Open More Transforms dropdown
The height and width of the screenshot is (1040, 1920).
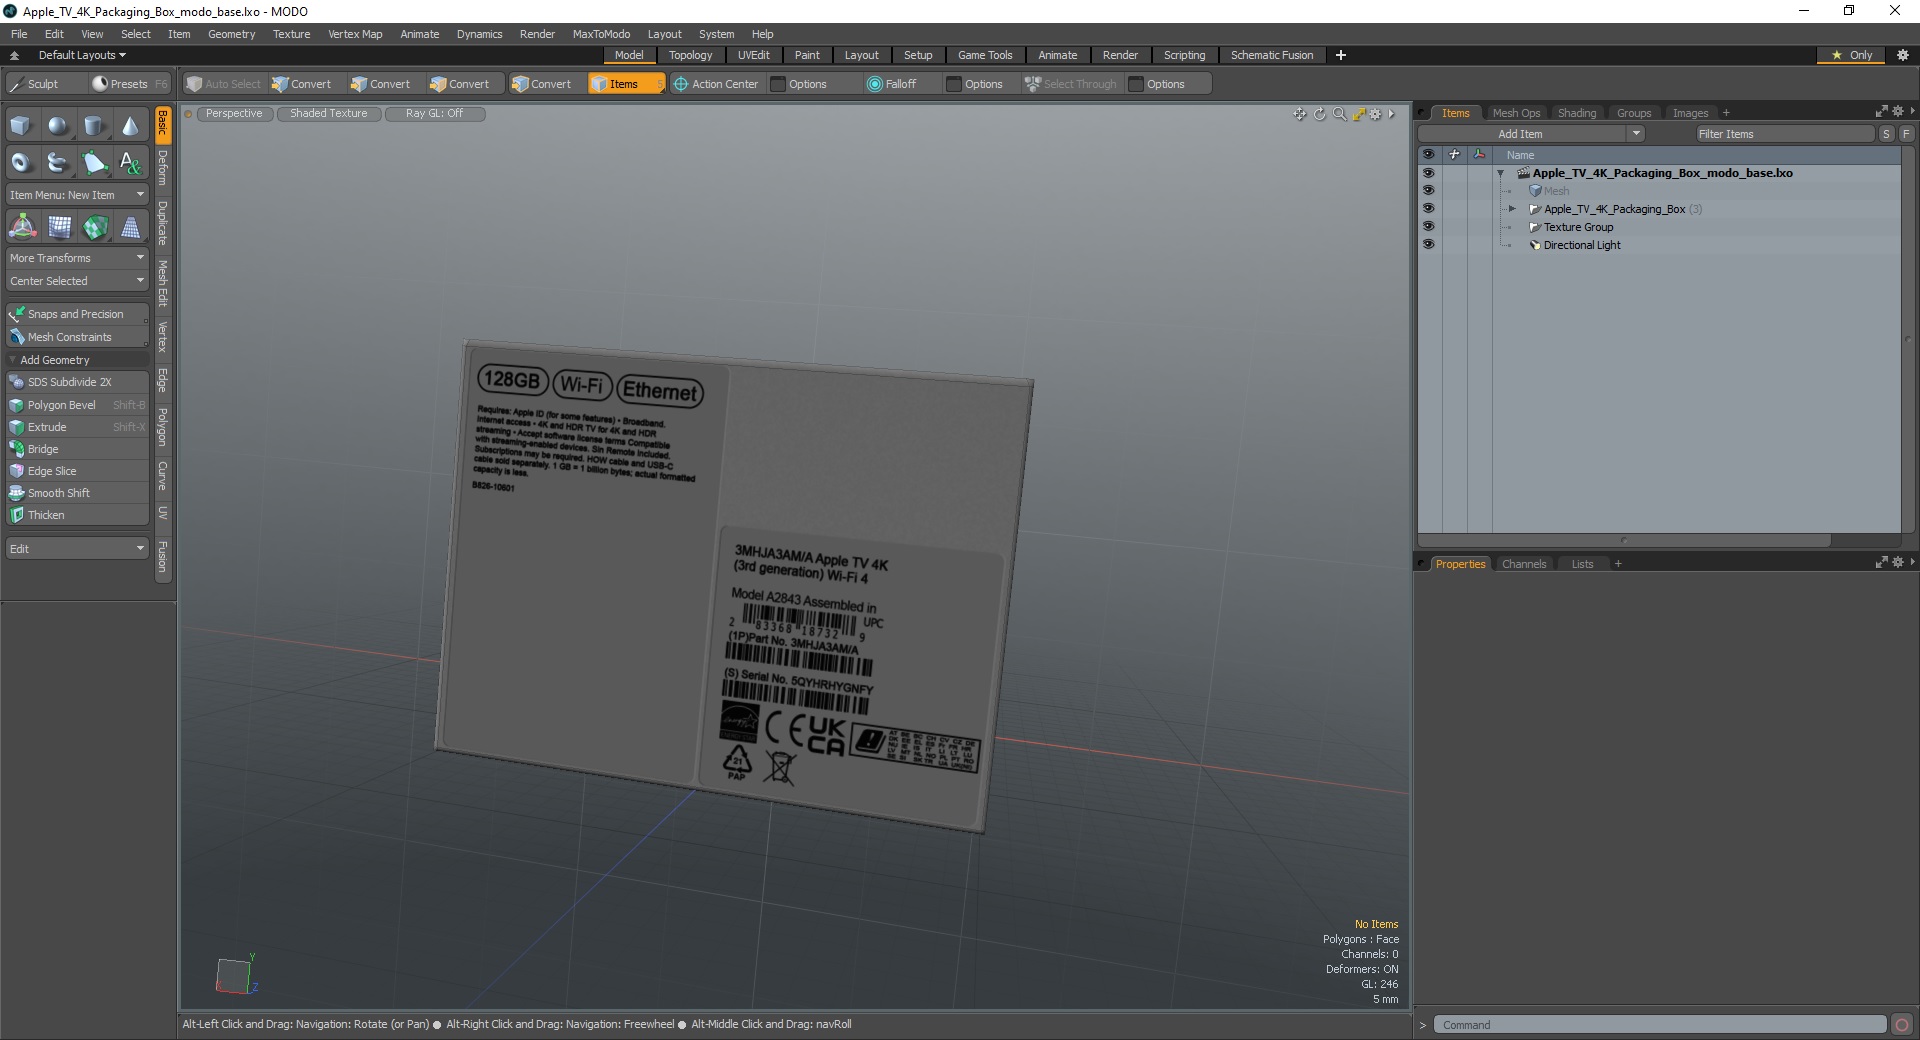pyautogui.click(x=78, y=258)
